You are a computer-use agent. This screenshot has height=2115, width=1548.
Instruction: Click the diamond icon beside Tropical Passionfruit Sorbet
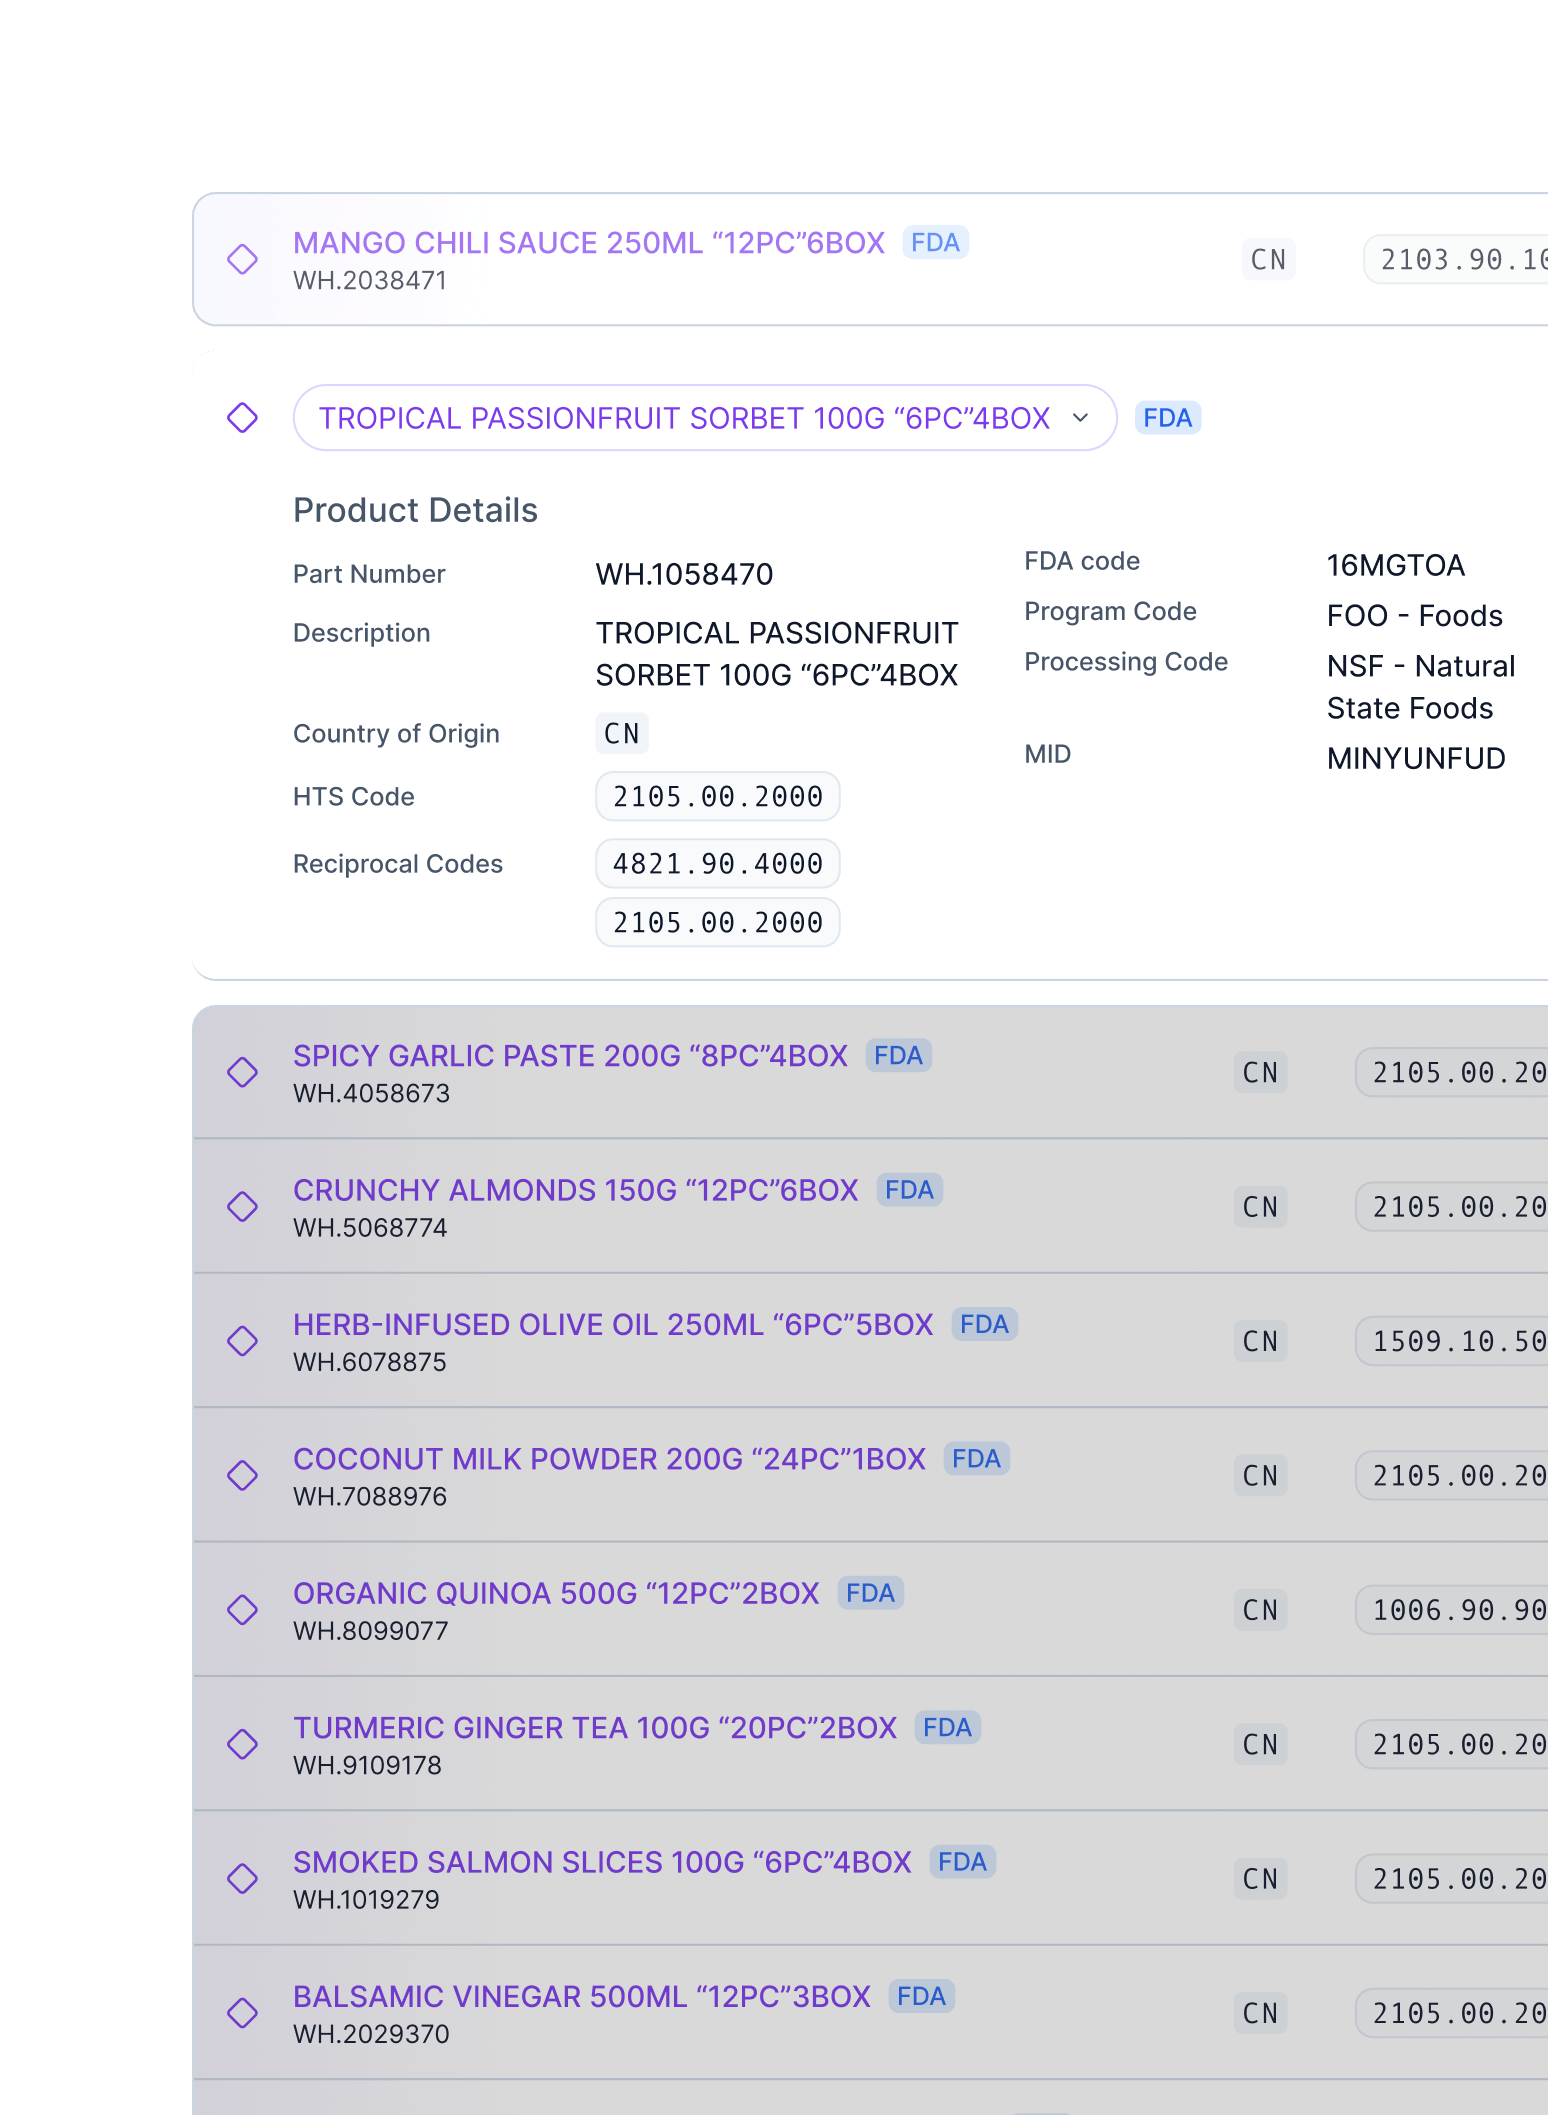click(x=242, y=418)
